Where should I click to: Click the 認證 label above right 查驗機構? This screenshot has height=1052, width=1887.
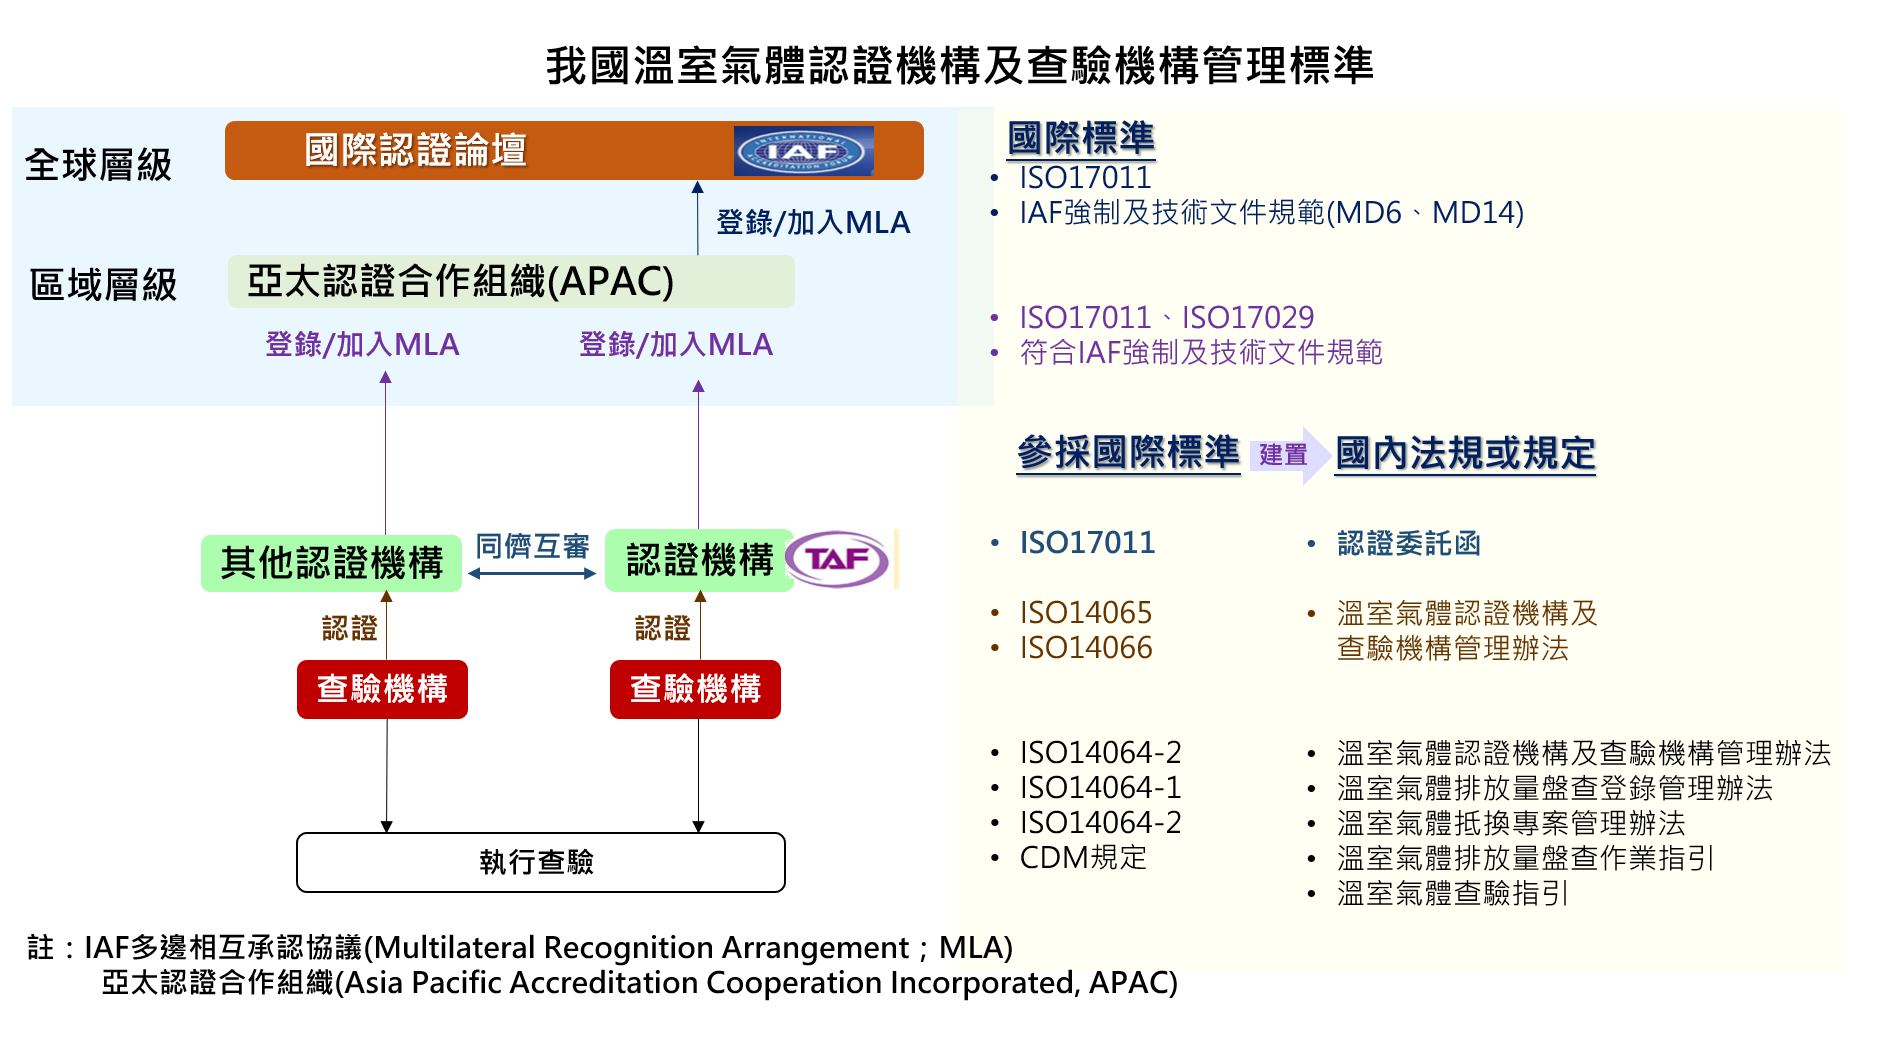click(x=663, y=628)
